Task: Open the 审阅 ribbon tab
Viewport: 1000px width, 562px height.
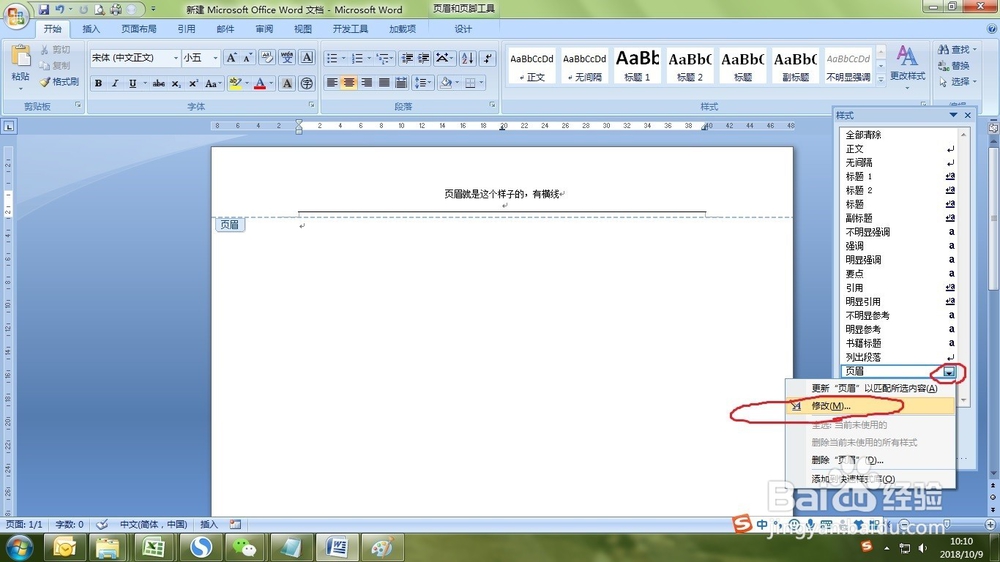Action: (x=264, y=29)
